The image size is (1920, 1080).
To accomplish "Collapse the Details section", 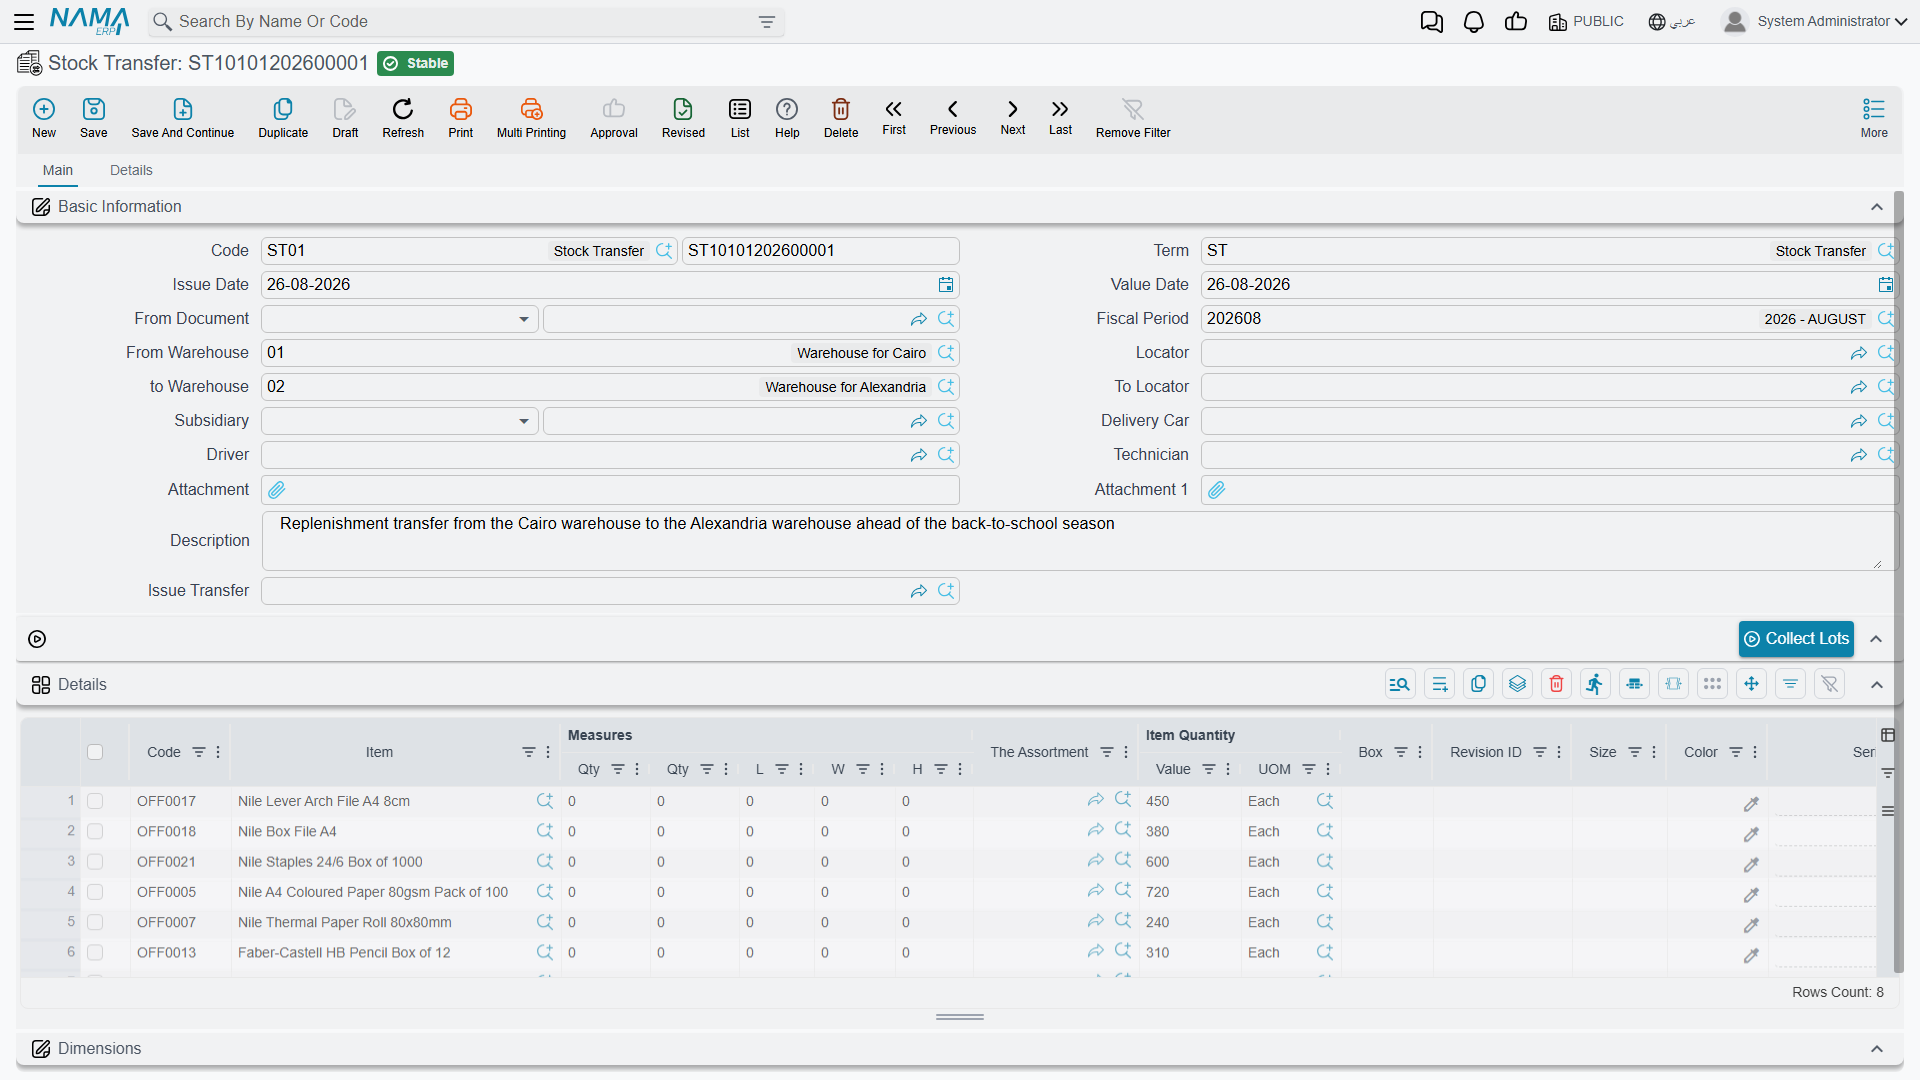I will [x=1877, y=685].
